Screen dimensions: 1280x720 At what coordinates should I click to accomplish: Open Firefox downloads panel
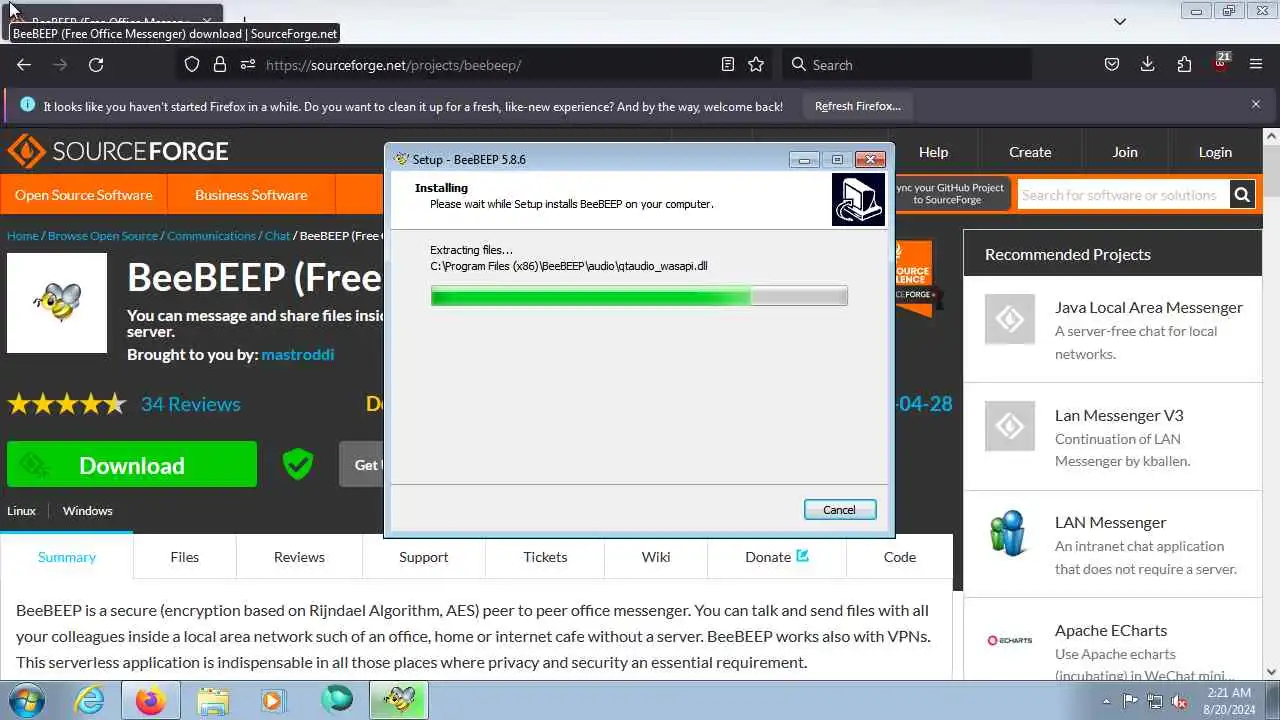[x=1147, y=64]
